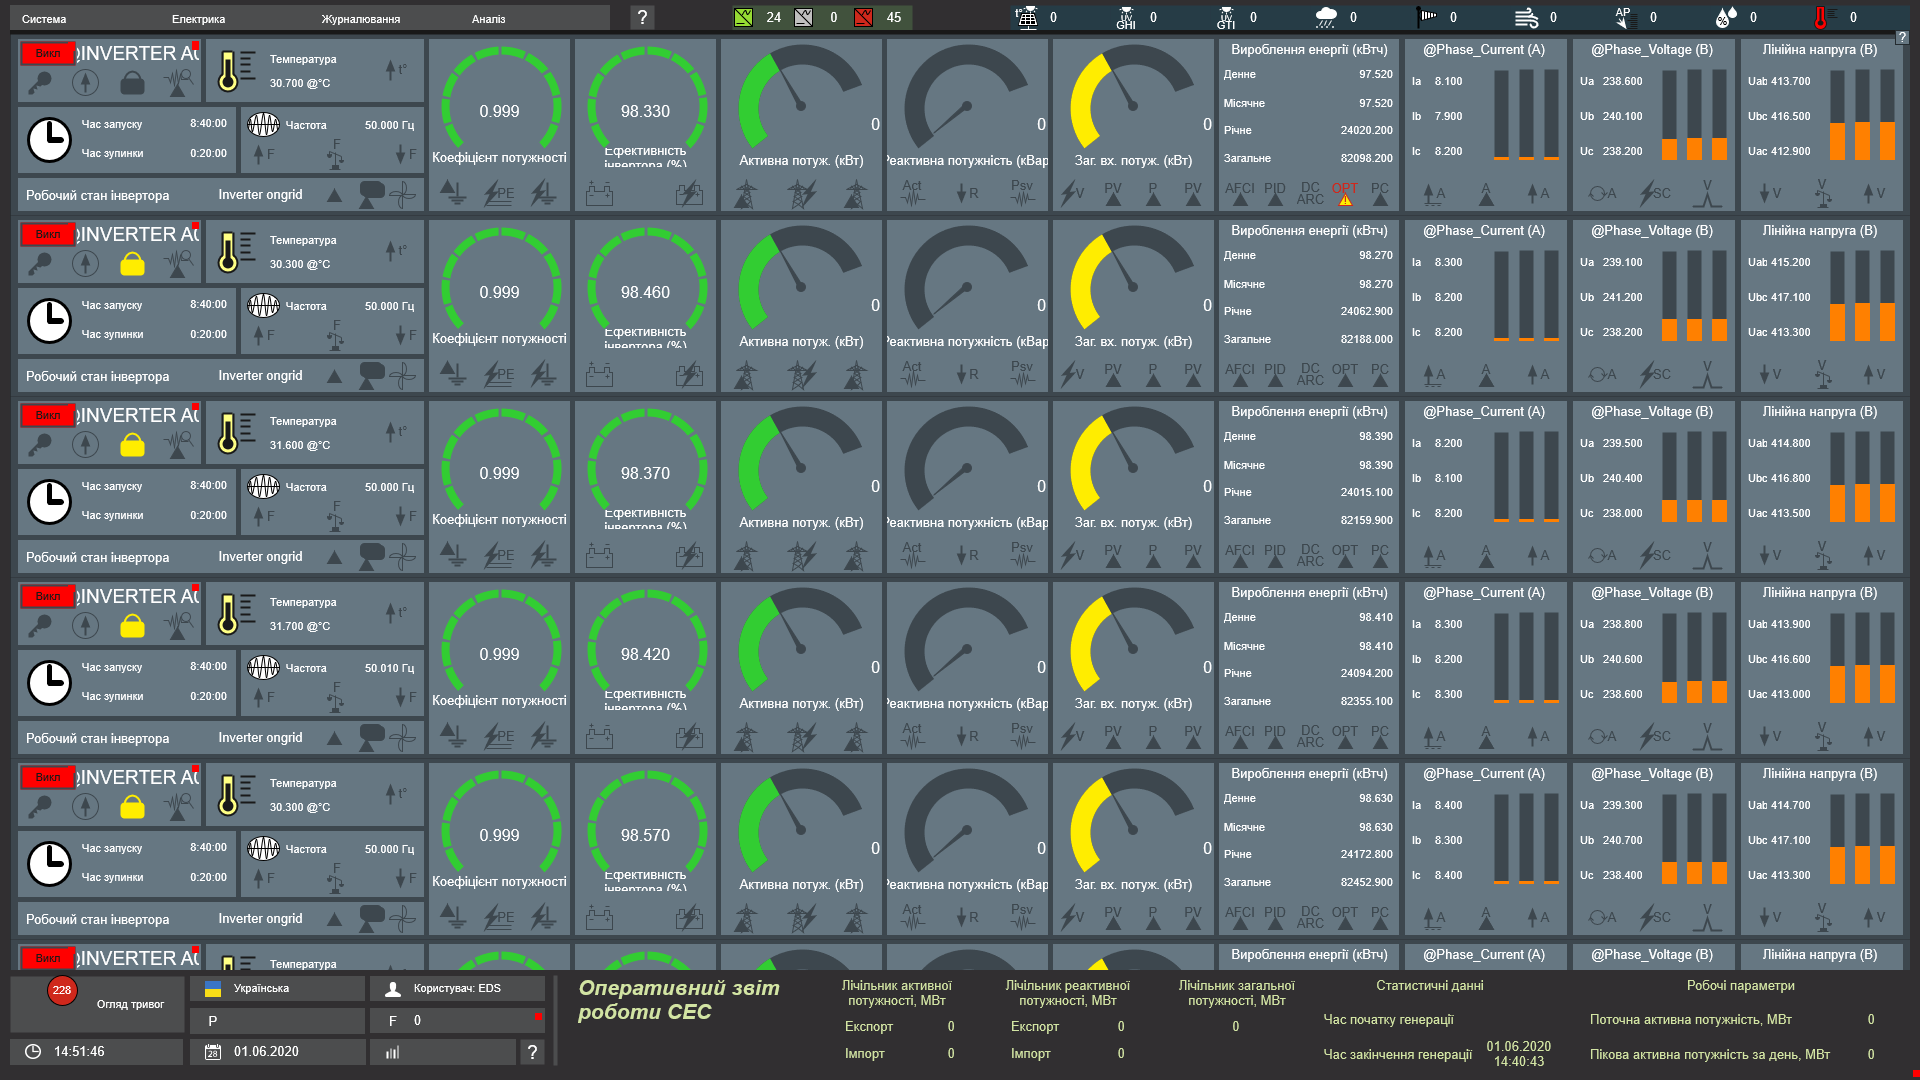This screenshot has width=1920, height=1080.
Task: Toggle the second inverter's Викл switch
Action: [x=47, y=235]
